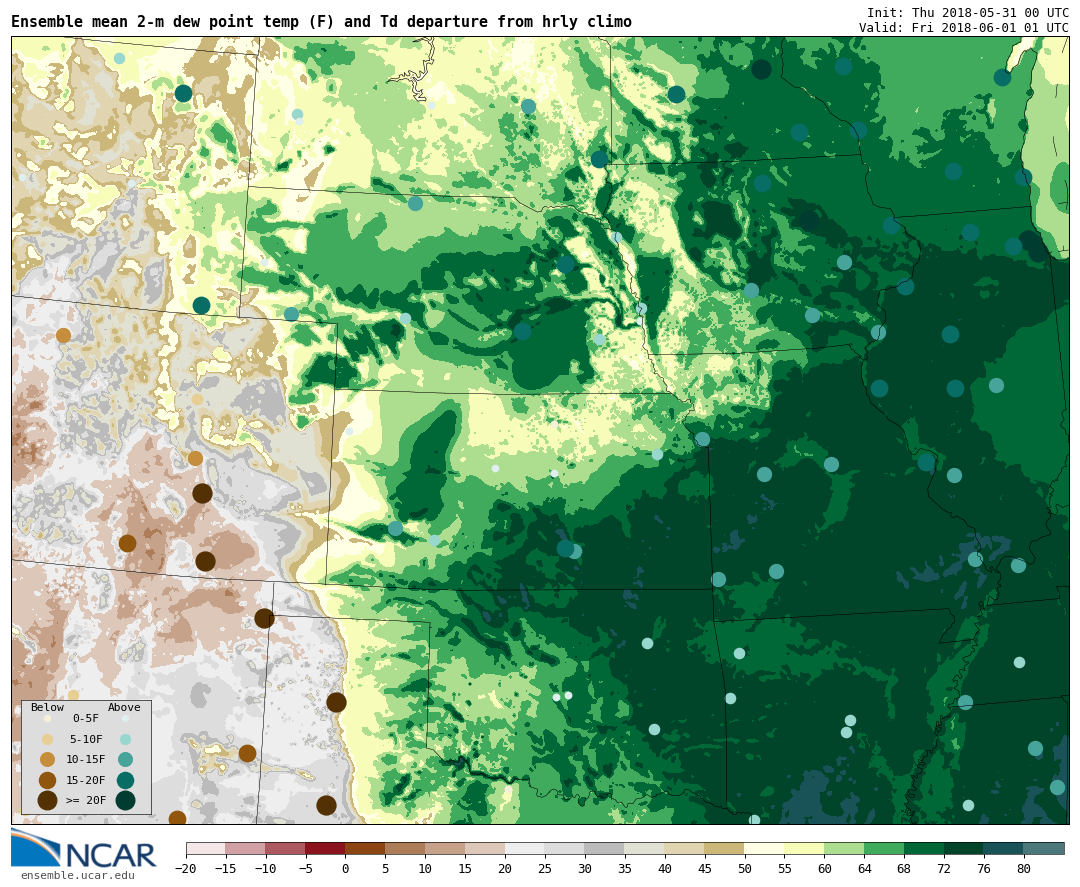1080x887 pixels.
Task: Click the legend's Below 10-15F orange-brown circle
Action: (48, 760)
